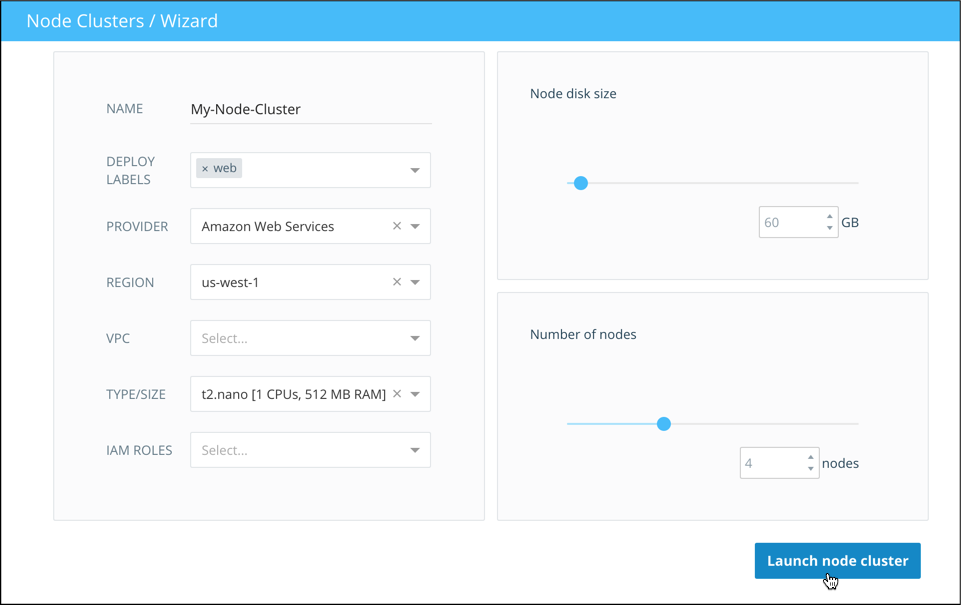Viewport: 961px width, 605px height.
Task: Expand the Deploy Labels dropdown
Action: pos(415,170)
